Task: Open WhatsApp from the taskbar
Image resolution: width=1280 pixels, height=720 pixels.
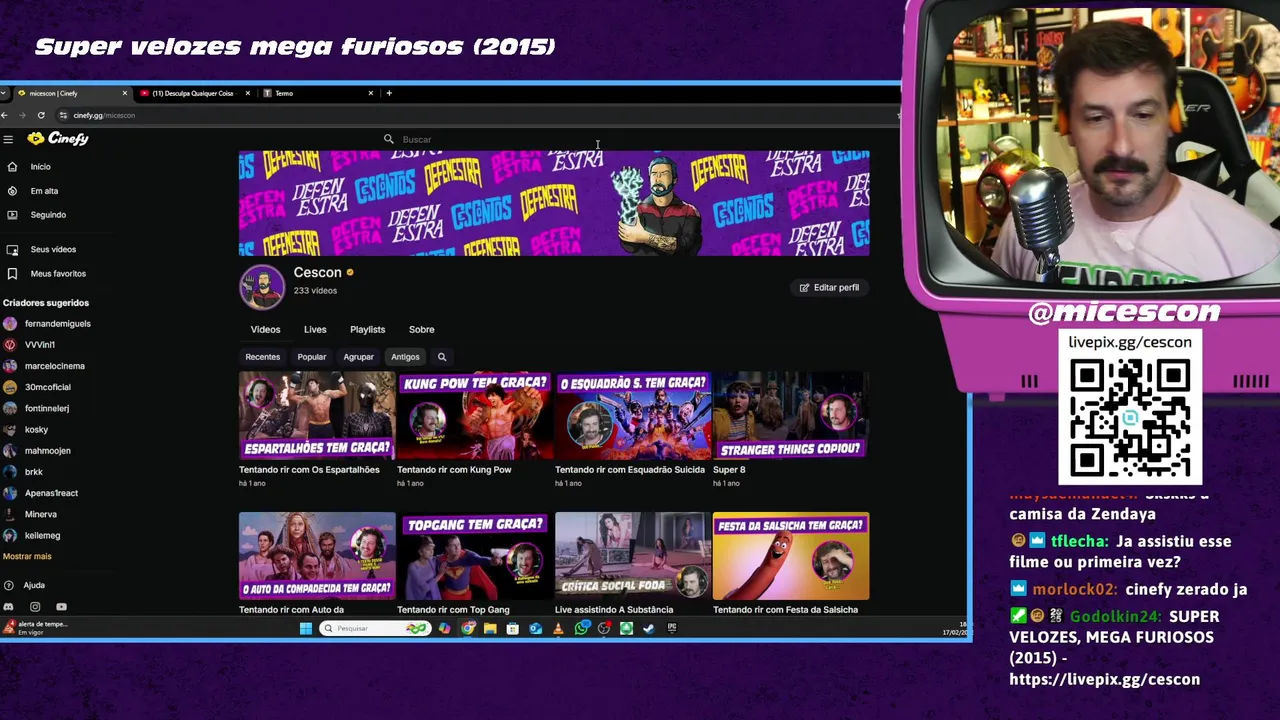Action: 581,628
